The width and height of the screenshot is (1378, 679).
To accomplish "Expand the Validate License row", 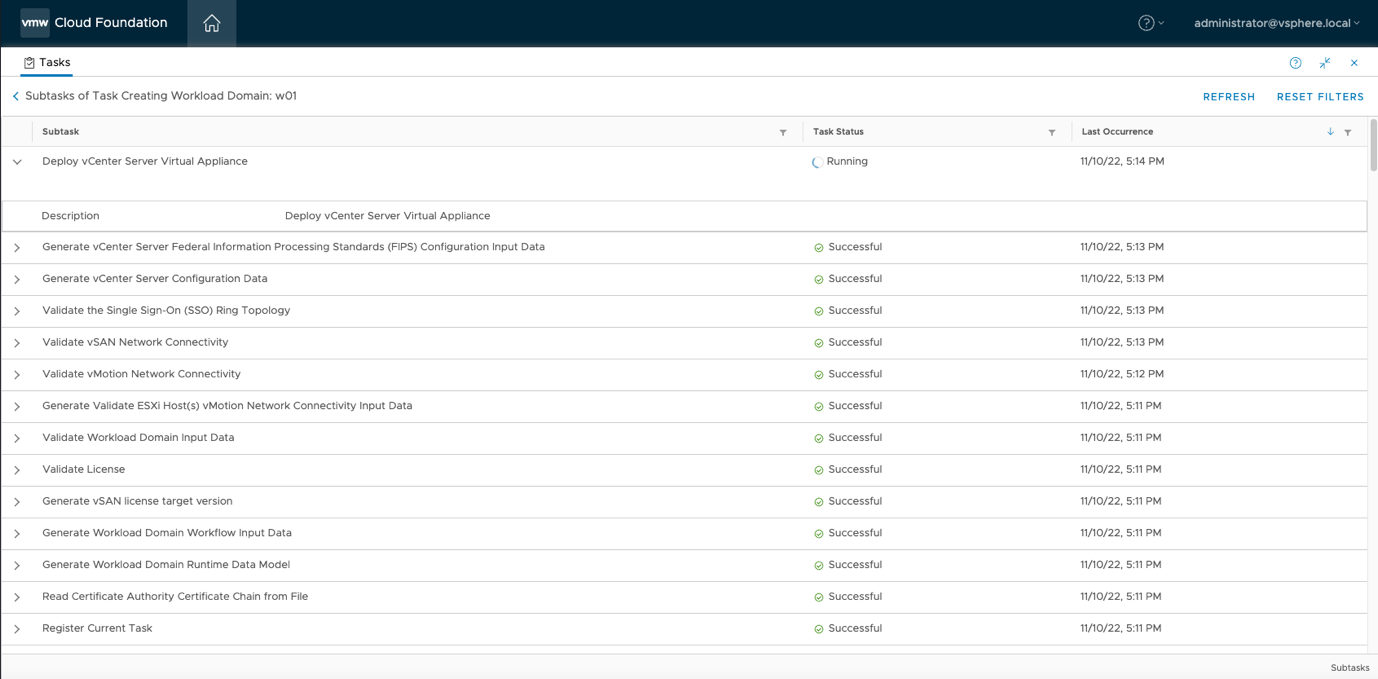I will [x=17, y=470].
